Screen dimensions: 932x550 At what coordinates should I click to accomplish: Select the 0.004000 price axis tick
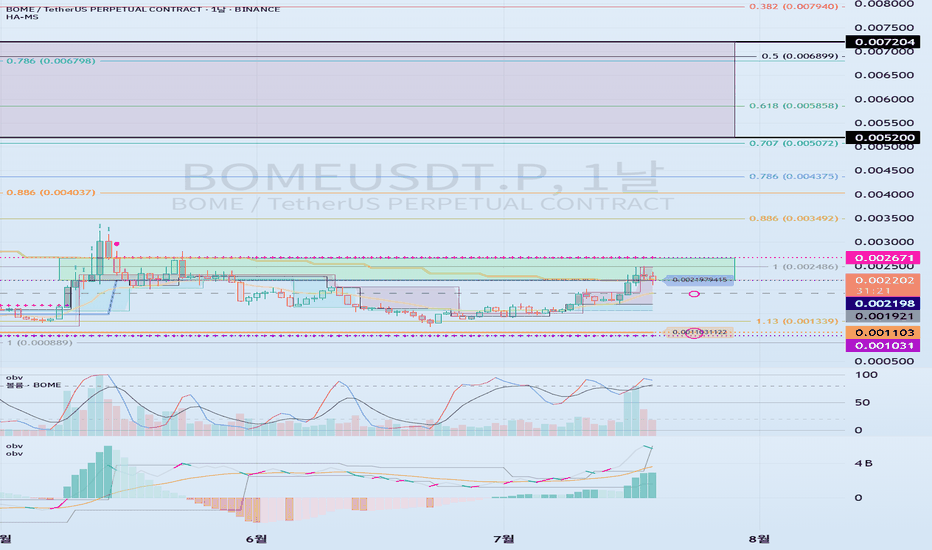[x=884, y=194]
